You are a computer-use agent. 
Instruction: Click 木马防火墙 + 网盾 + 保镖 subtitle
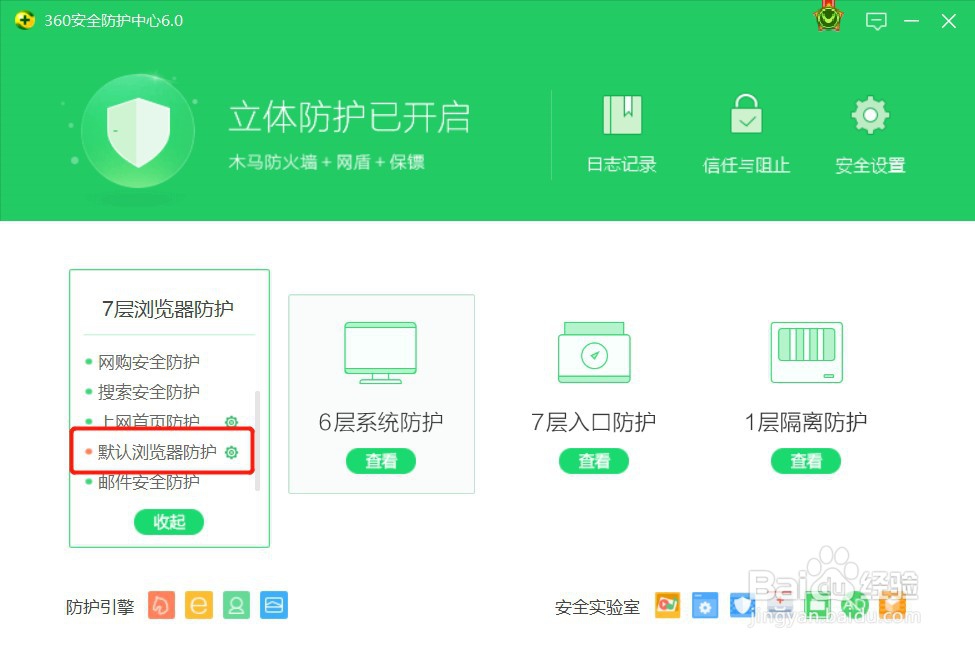click(x=326, y=162)
